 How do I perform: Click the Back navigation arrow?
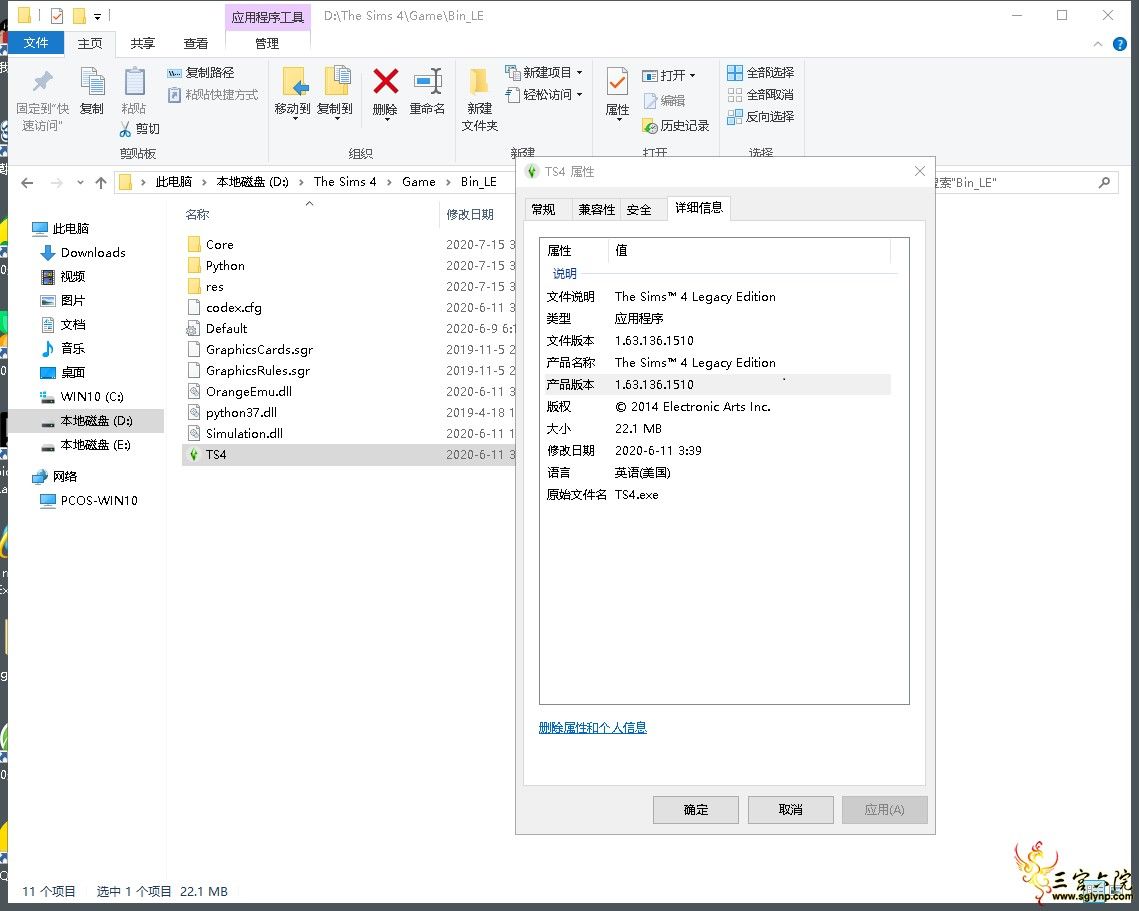[27, 182]
